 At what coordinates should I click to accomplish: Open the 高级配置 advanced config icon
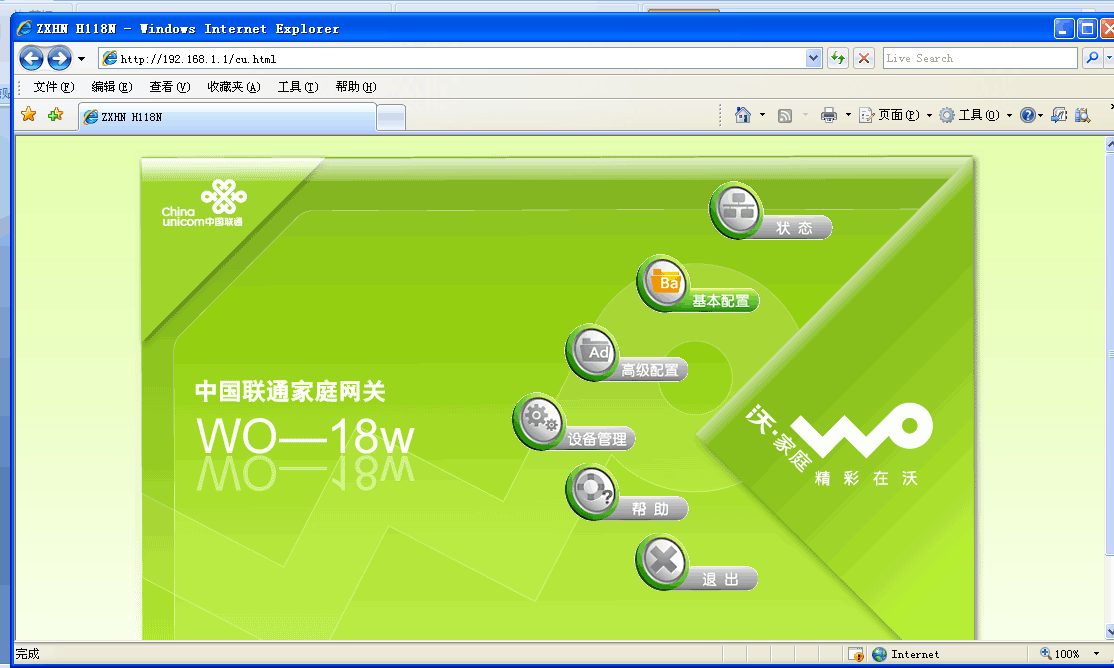(x=593, y=352)
